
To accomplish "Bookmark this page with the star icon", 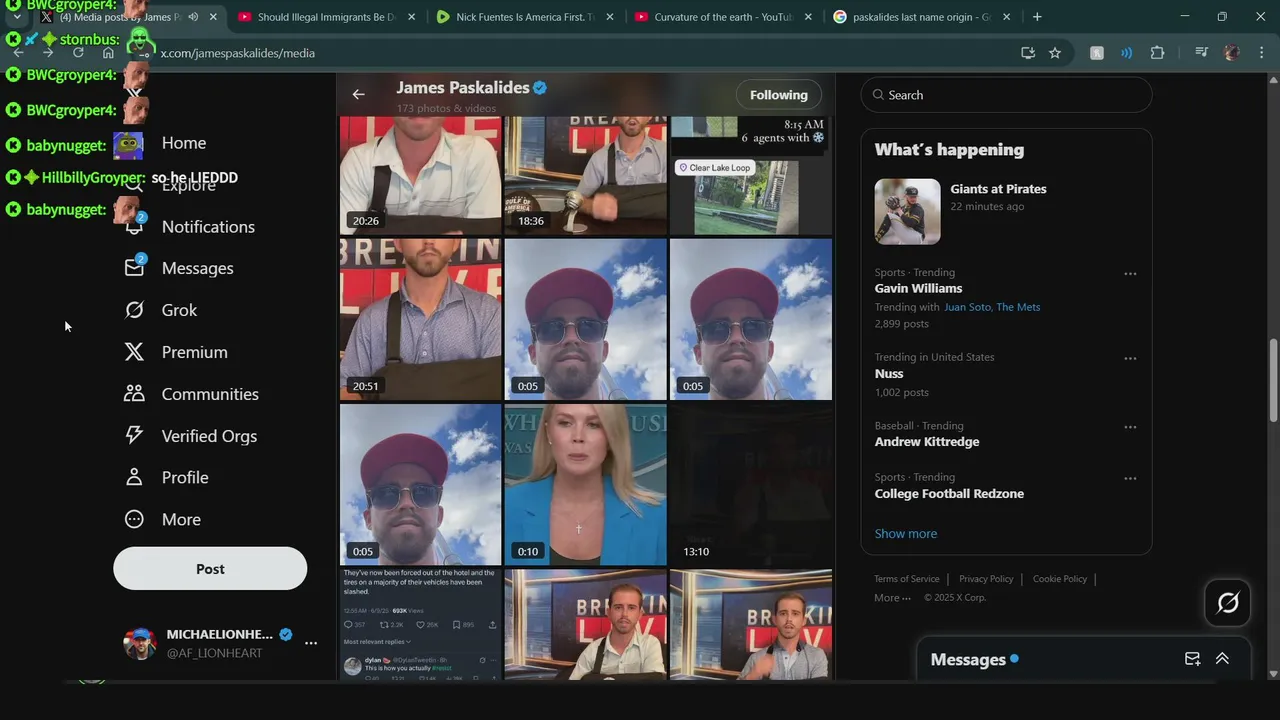I will pos(1055,53).
